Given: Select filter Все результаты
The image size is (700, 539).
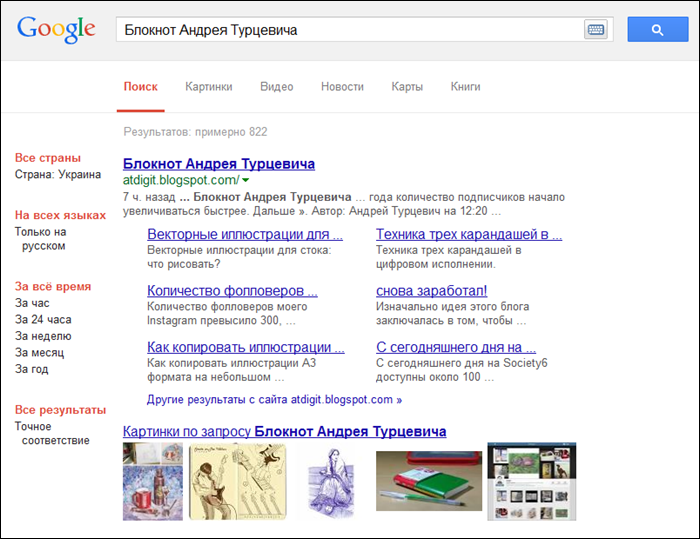Looking at the screenshot, I should coord(60,410).
